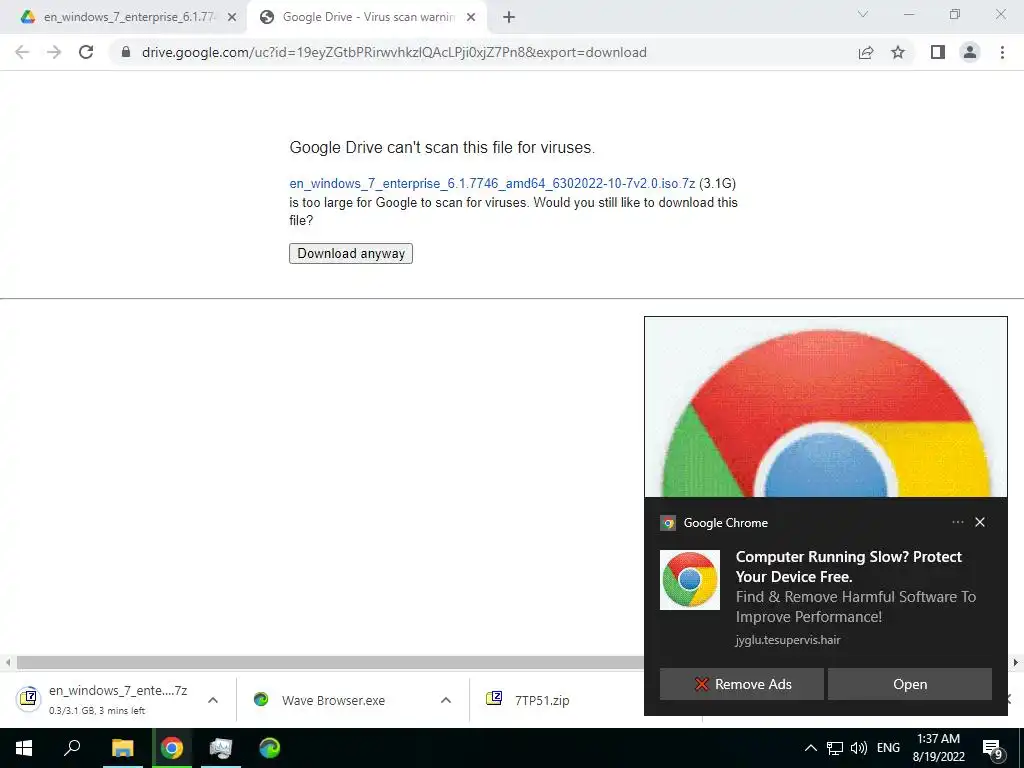
Task: Open the computer-monitor app in taskbar
Action: tap(221, 748)
